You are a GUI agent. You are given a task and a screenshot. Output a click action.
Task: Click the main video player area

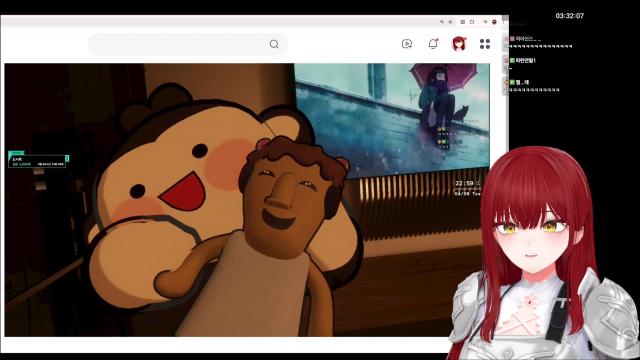point(247,200)
